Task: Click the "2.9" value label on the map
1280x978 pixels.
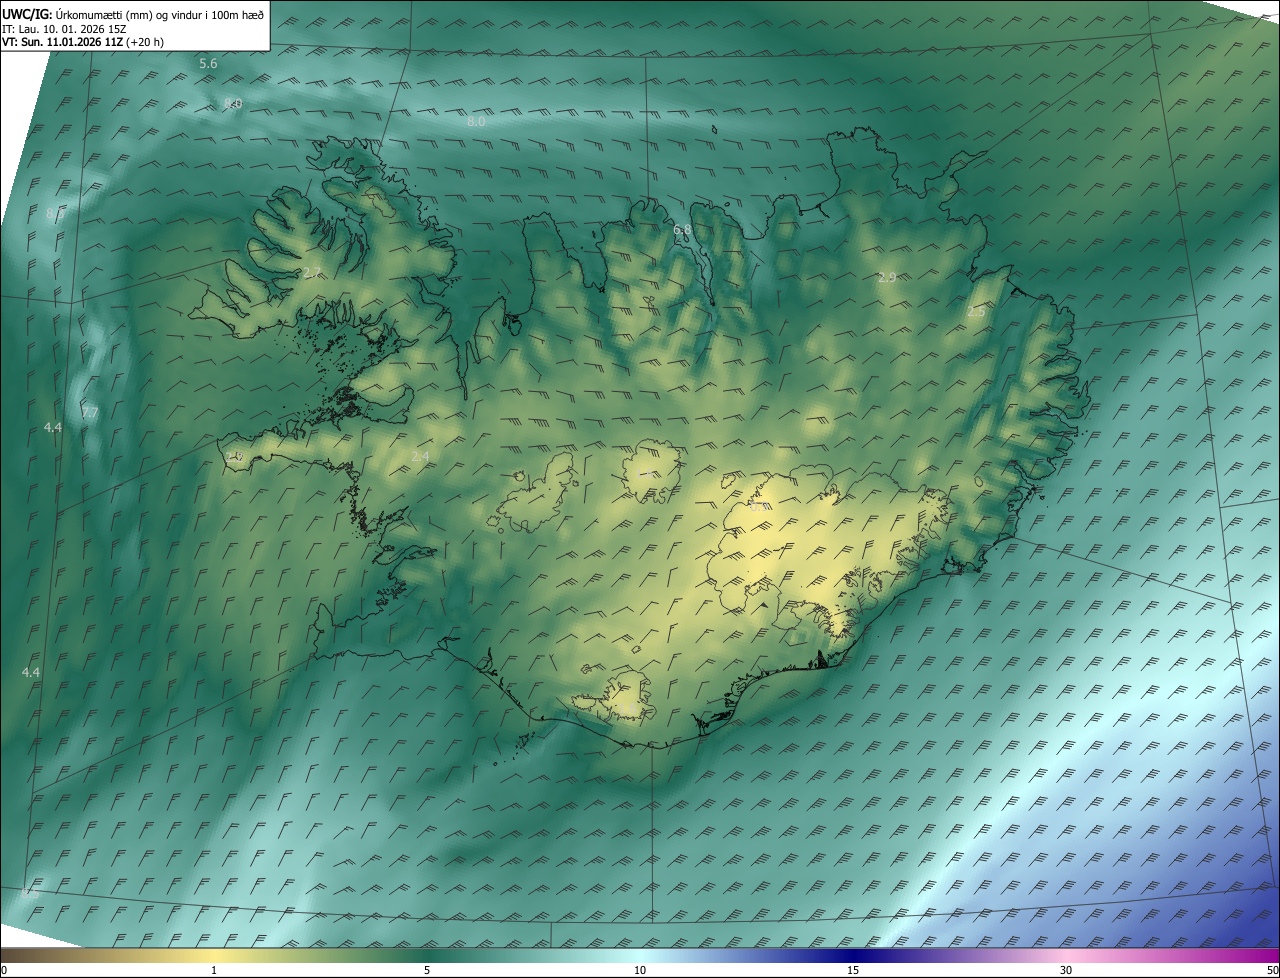Action: pyautogui.click(x=887, y=278)
